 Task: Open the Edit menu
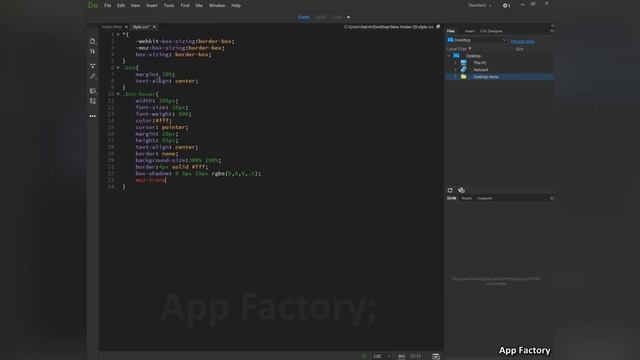click(x=121, y=6)
